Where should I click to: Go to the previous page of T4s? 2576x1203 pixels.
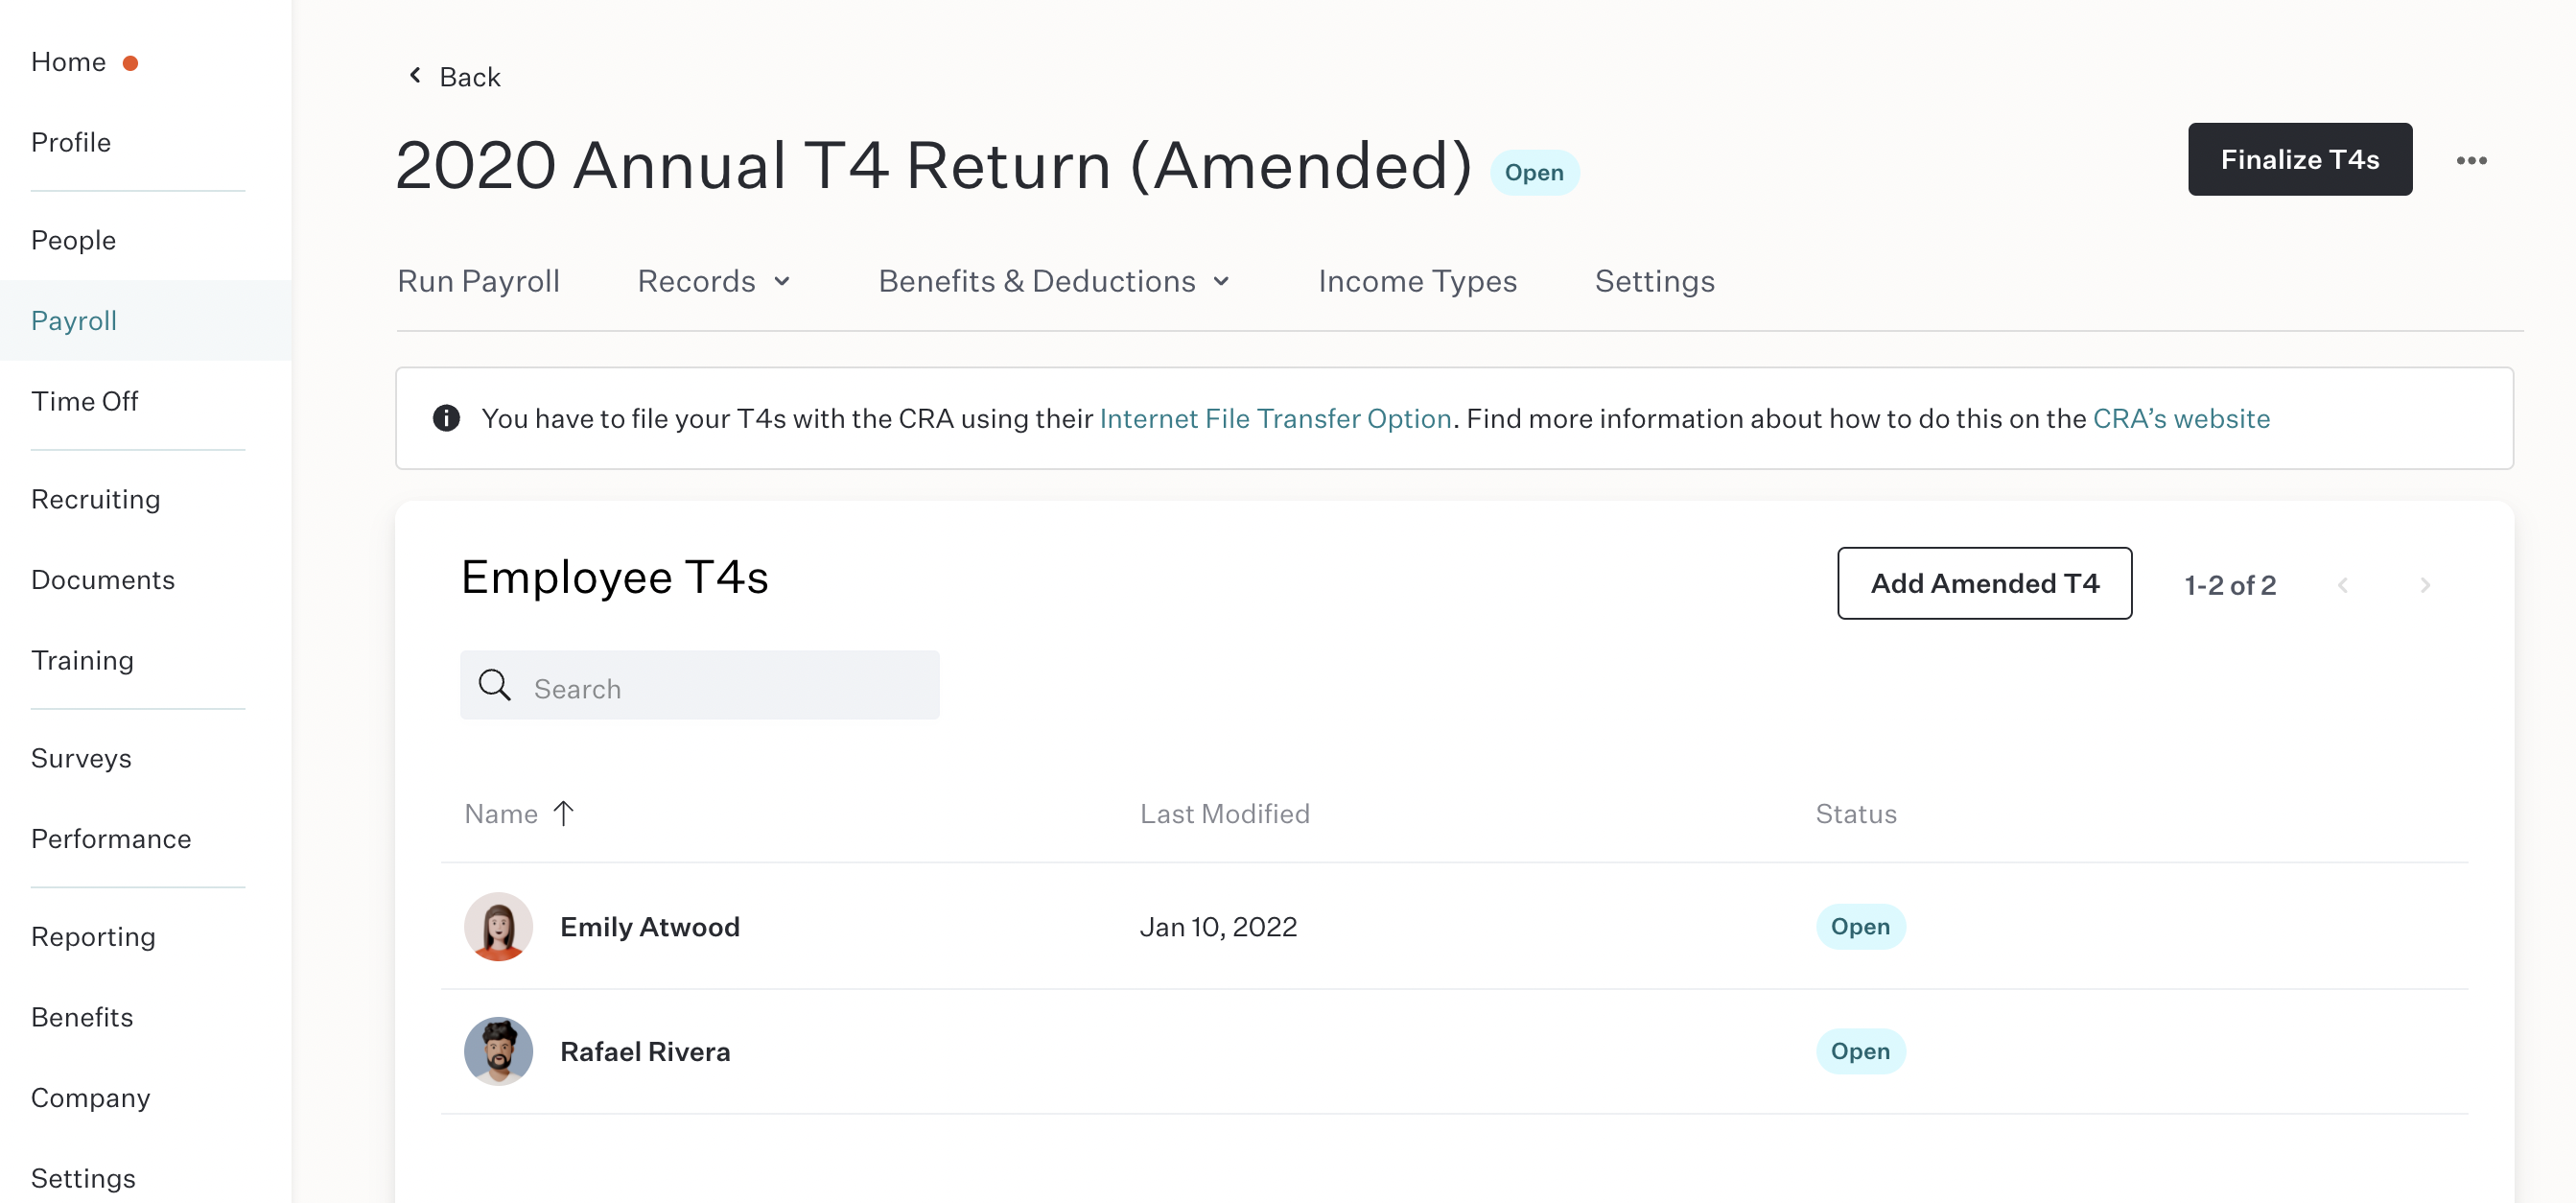point(2342,585)
